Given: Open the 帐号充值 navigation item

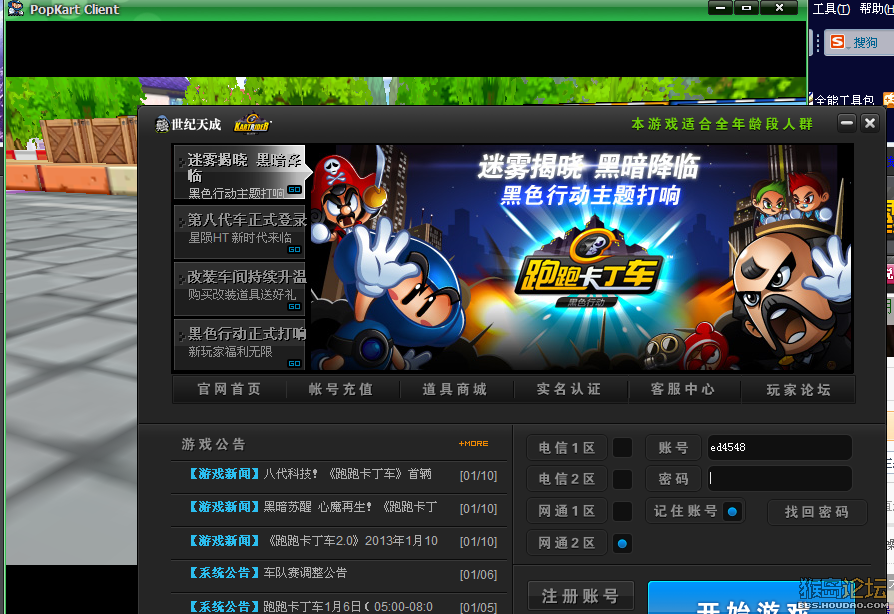Looking at the screenshot, I should pyautogui.click(x=342, y=389).
